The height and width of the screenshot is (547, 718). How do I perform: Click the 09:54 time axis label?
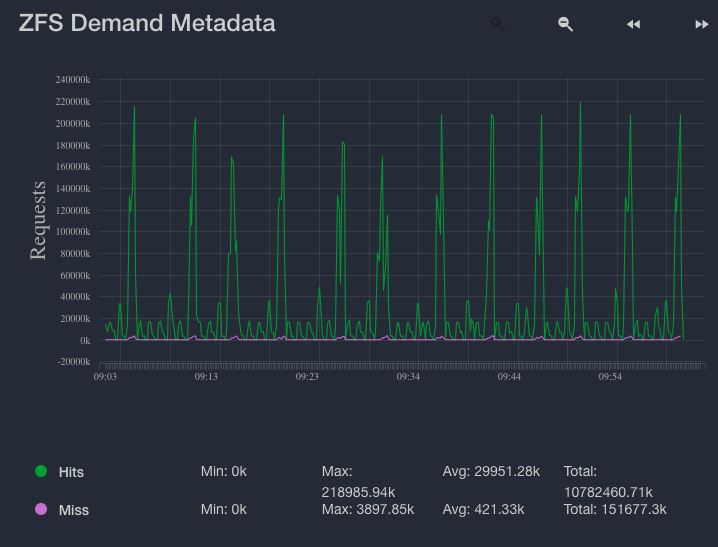tap(610, 377)
